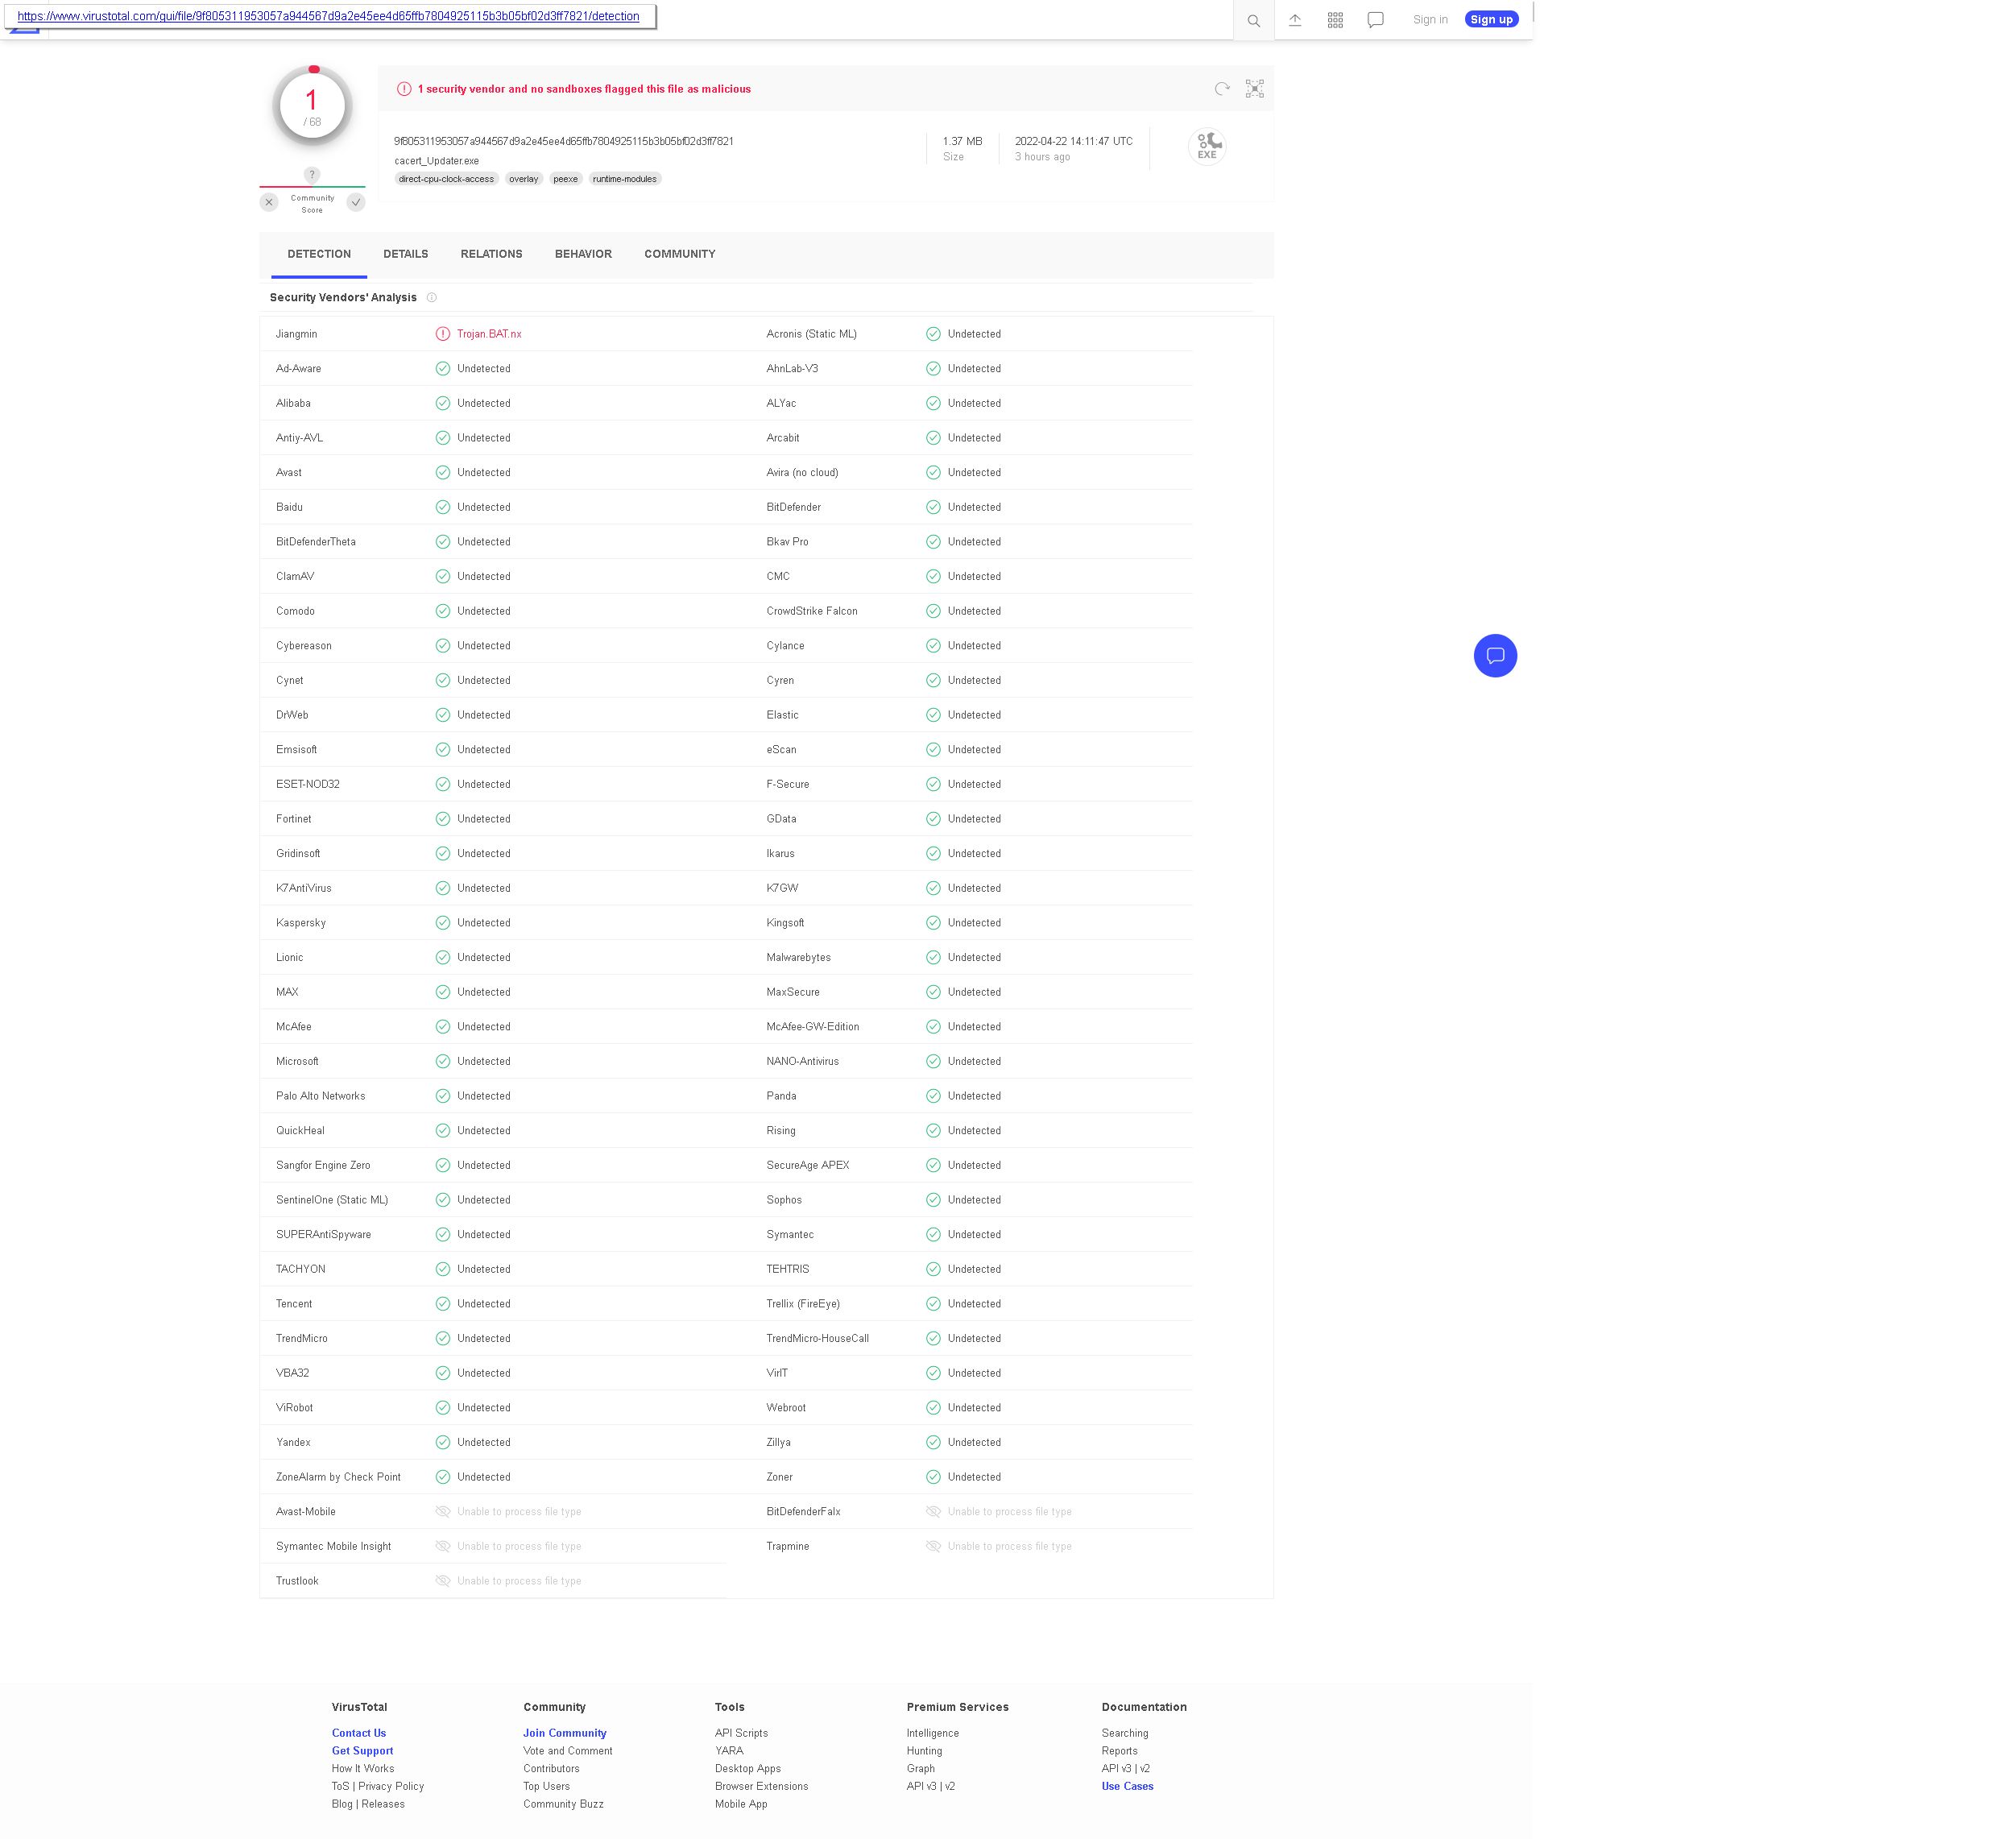Click the EXE file type icon
The width and height of the screenshot is (2016, 1839).
pos(1207,146)
